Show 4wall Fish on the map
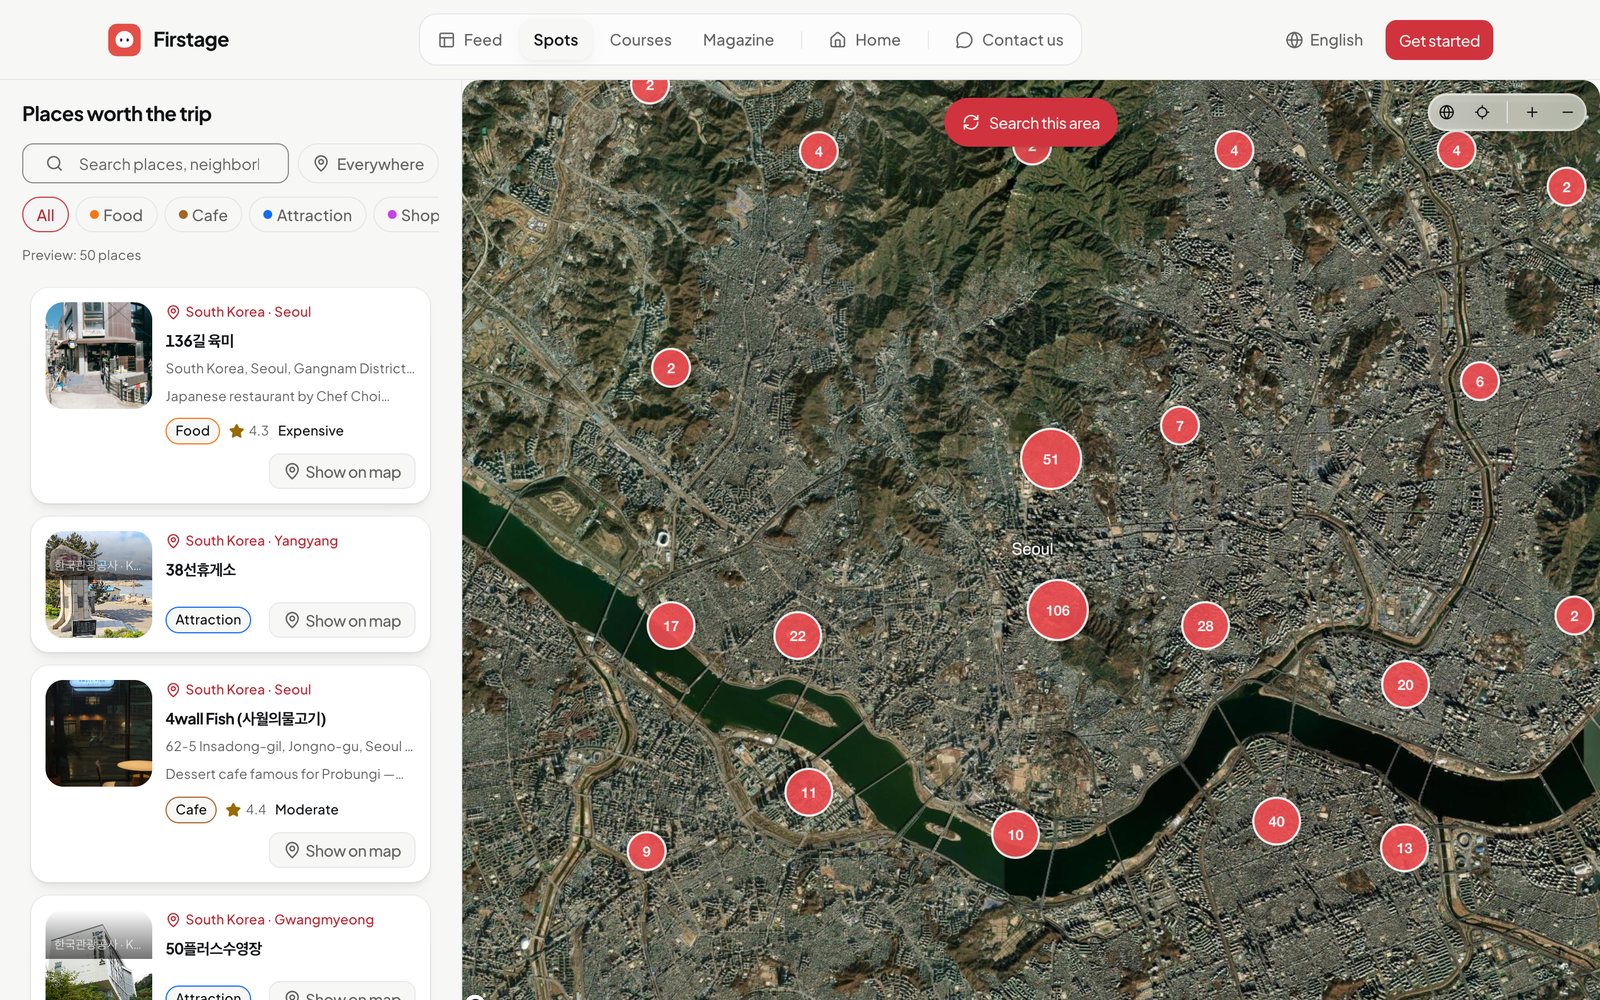This screenshot has height=1000, width=1600. pyautogui.click(x=342, y=851)
